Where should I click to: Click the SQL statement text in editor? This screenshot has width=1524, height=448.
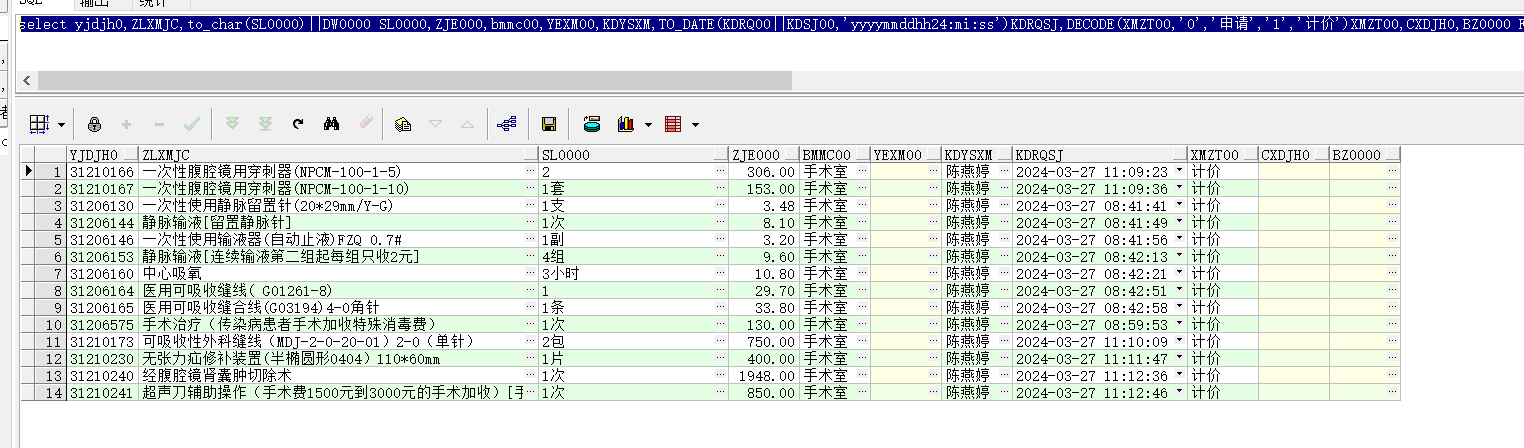click(770, 24)
